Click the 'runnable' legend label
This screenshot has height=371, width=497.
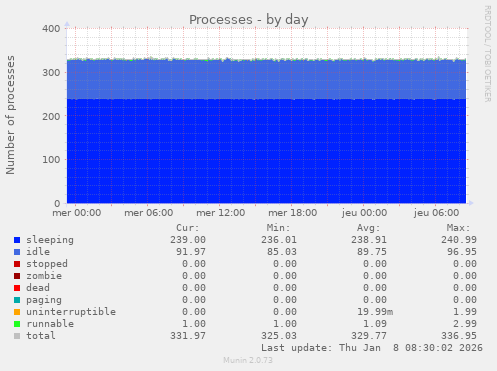pos(50,324)
